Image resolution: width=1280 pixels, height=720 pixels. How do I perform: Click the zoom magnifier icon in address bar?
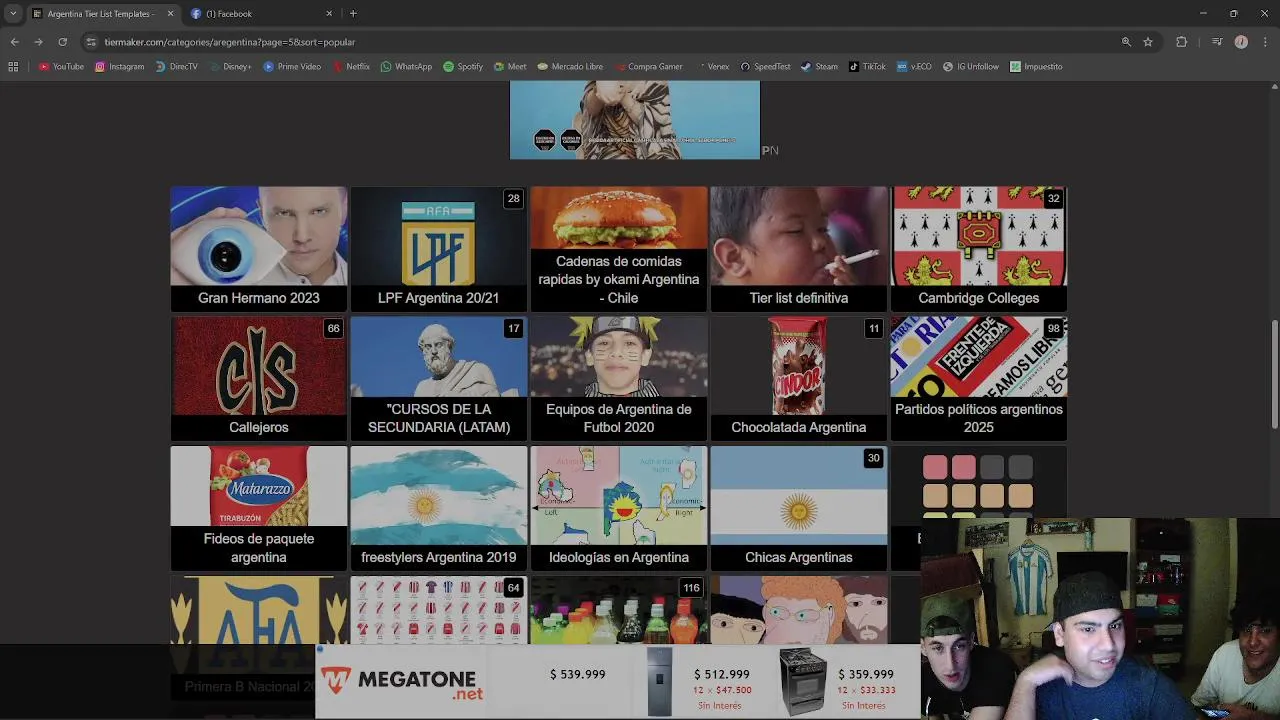coord(1126,42)
